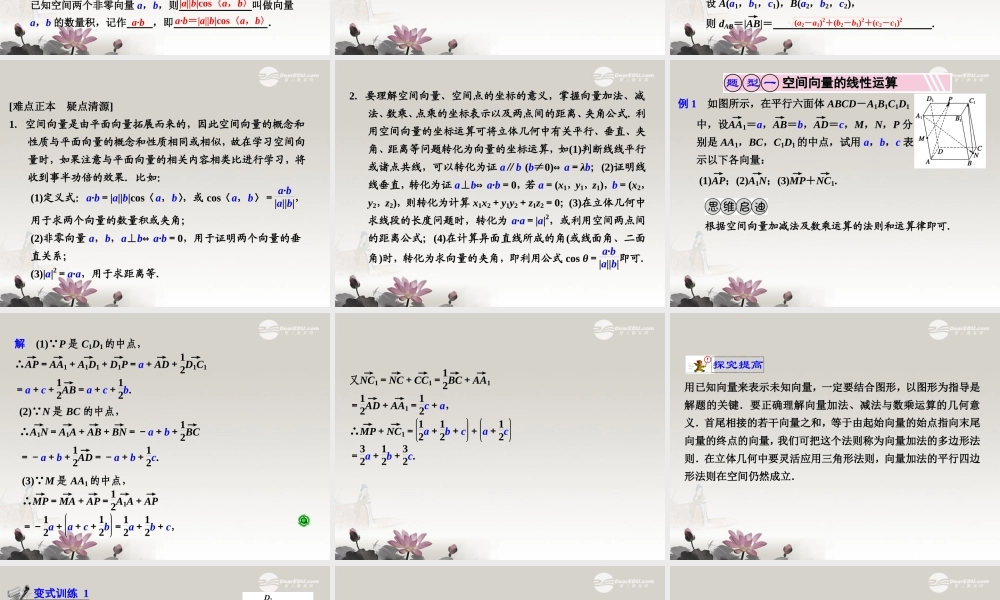Click the line (2)非零向量 a, b, a⊥b⇔a·b=0
The height and width of the screenshot is (600, 1000).
coord(165,238)
